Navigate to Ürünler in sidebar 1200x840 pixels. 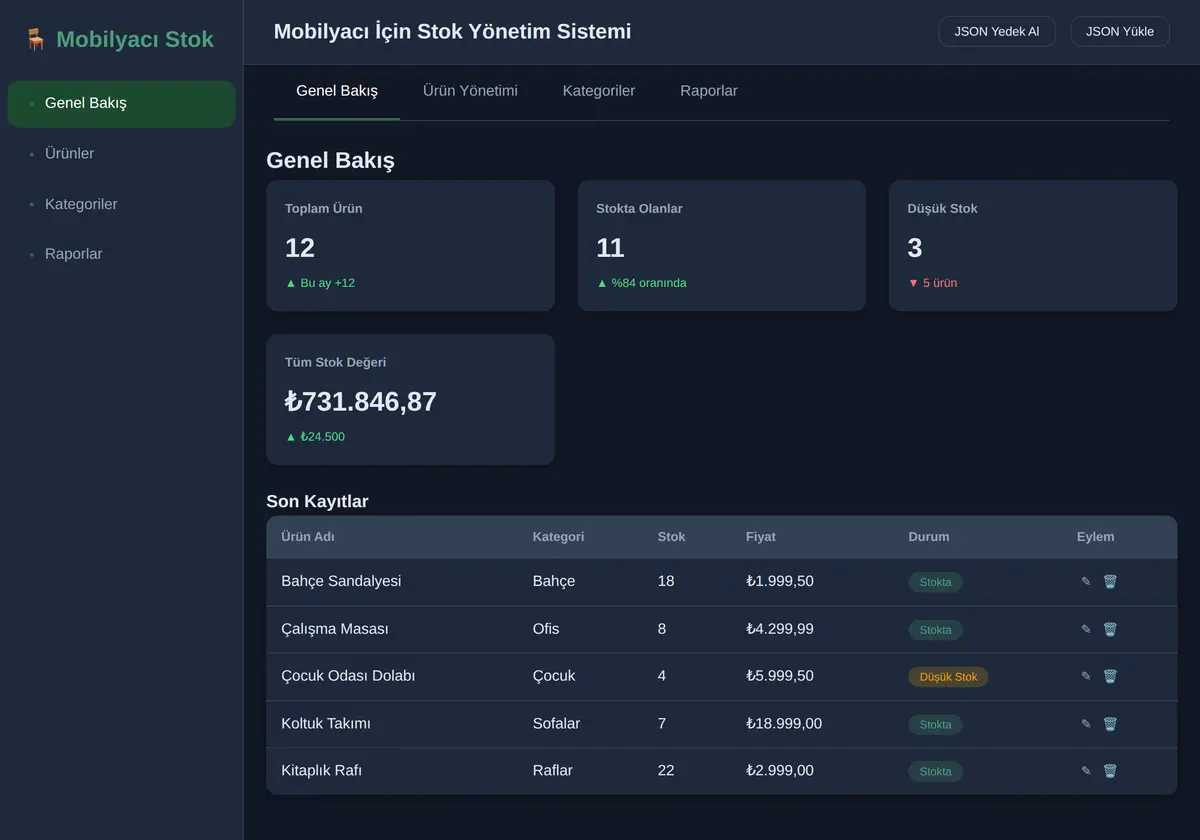pos(122,154)
